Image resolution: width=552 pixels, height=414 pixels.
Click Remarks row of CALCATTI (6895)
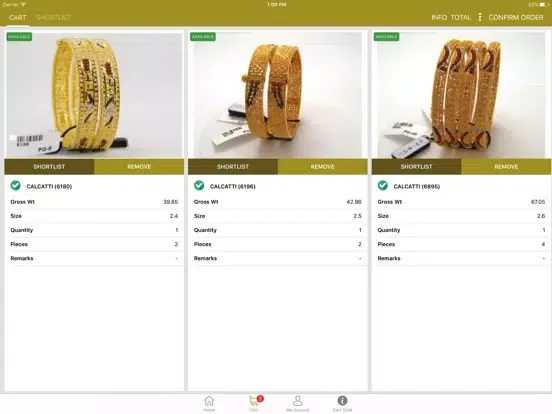pyautogui.click(x=461, y=258)
